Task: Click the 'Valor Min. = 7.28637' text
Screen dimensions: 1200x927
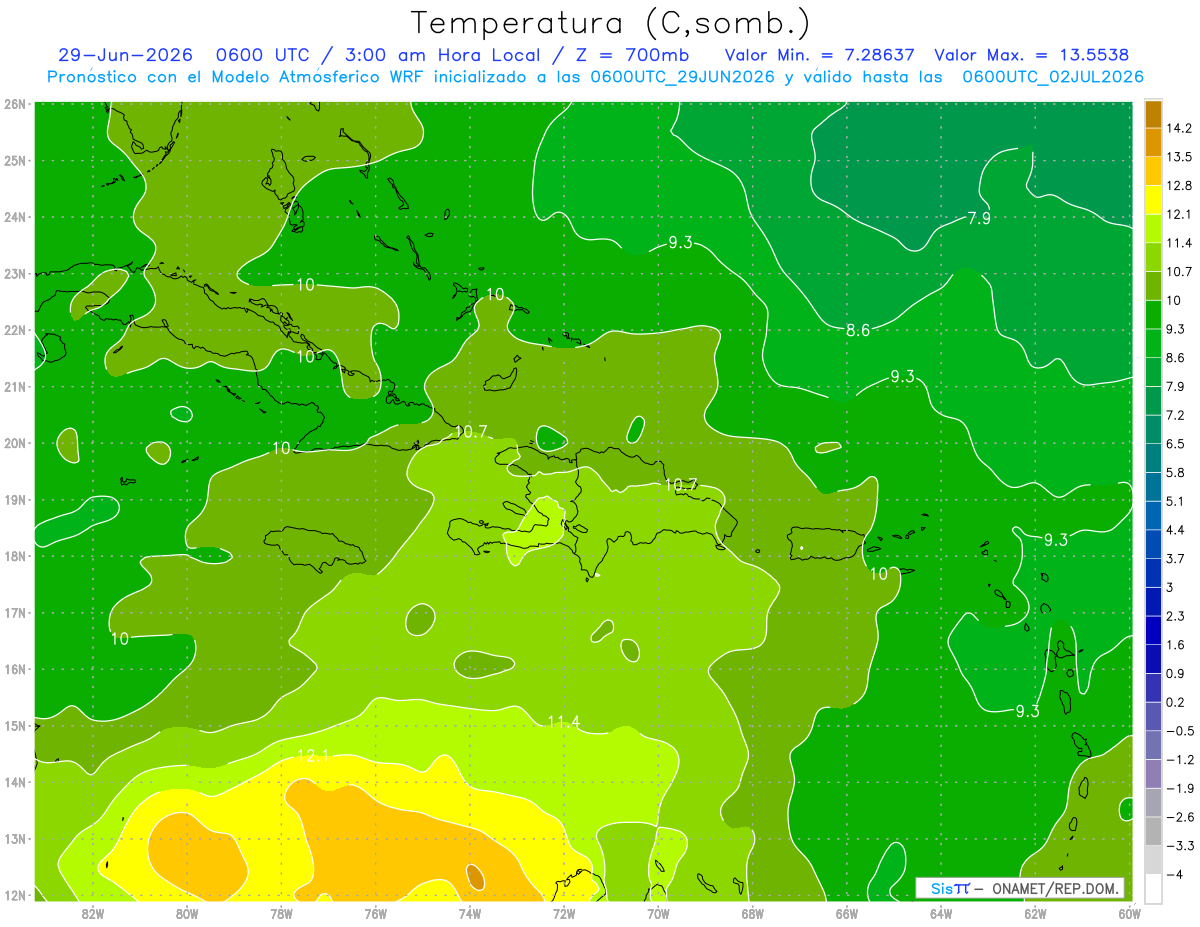Action: [x=819, y=55]
